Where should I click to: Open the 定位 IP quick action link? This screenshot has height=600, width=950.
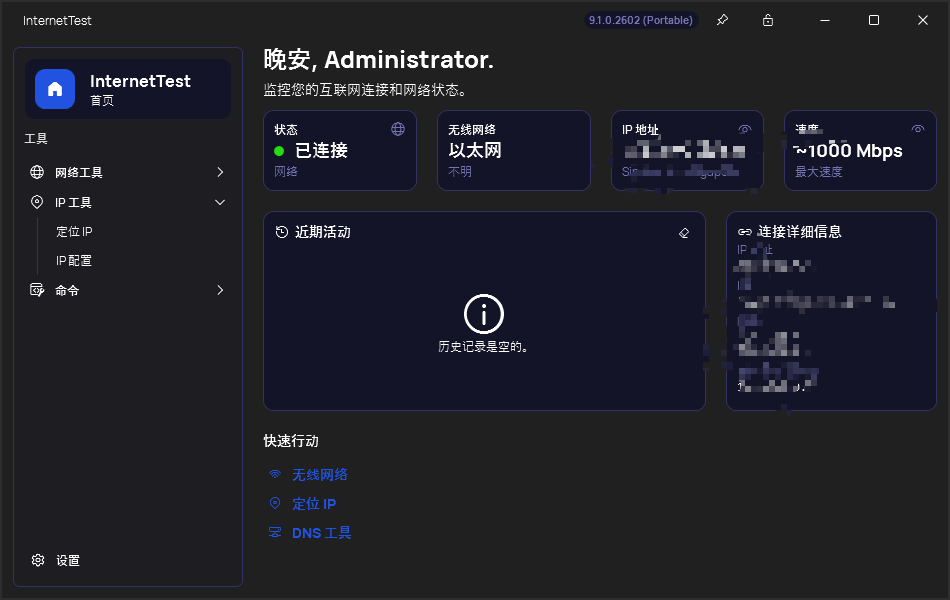tap(314, 503)
